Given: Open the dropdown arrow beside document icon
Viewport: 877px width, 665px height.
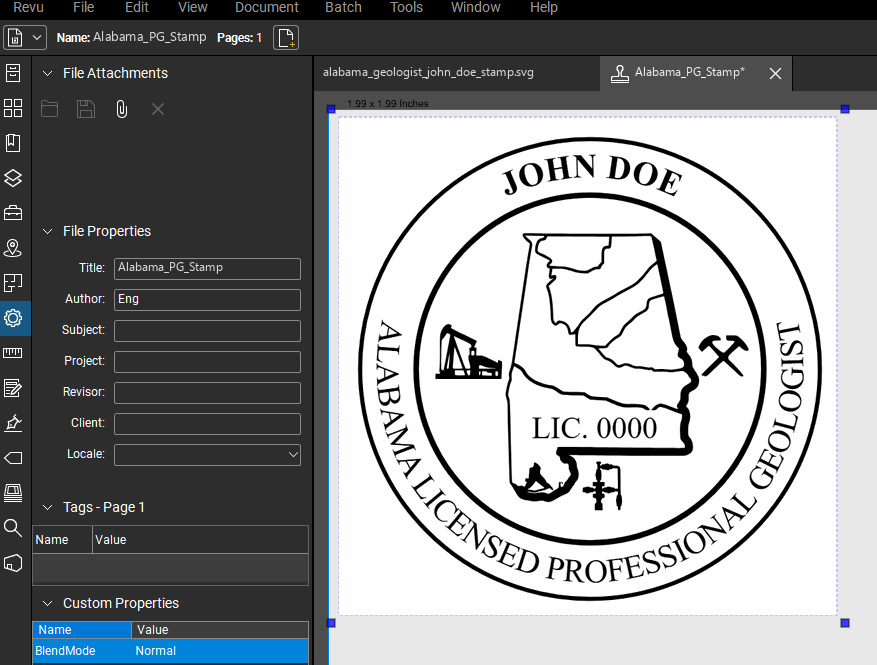Looking at the screenshot, I should click(x=37, y=37).
